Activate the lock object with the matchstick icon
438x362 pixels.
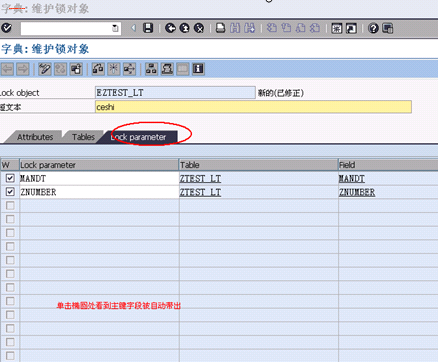(x=114, y=69)
